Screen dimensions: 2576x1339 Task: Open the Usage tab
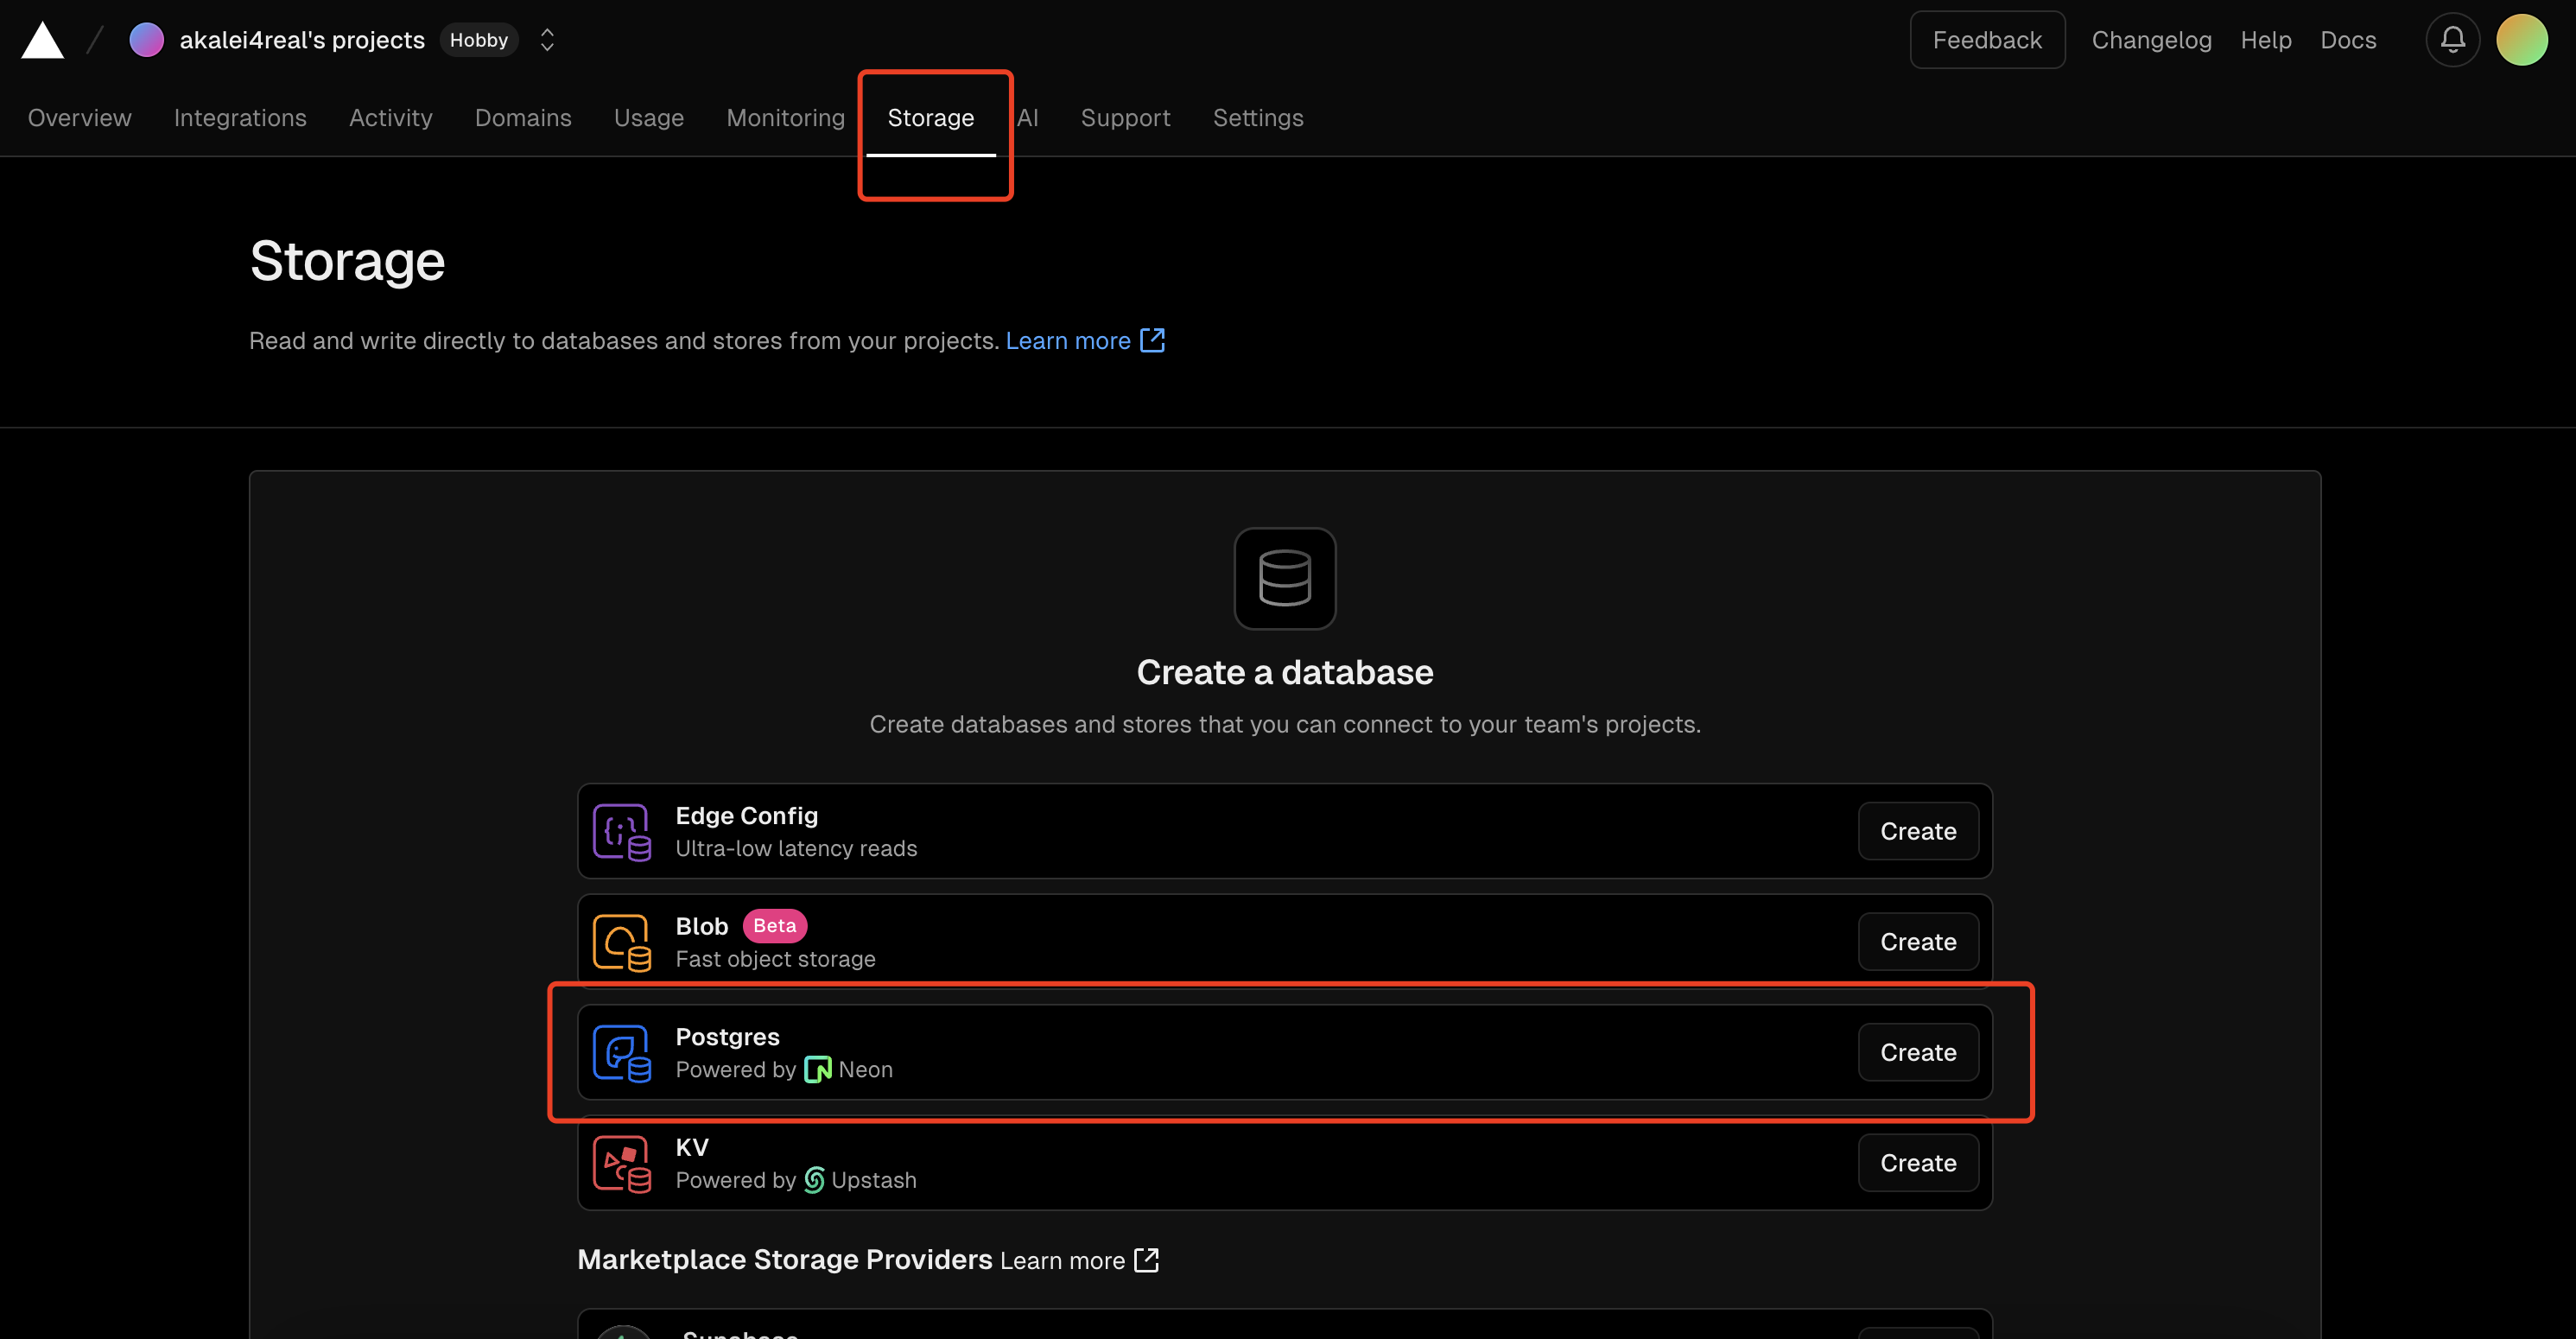pos(649,118)
